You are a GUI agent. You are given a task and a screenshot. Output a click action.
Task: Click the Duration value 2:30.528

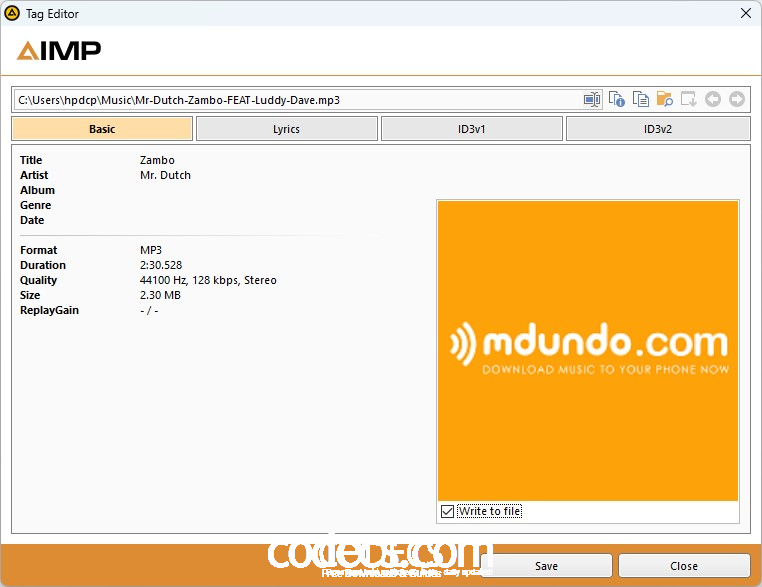(x=161, y=265)
